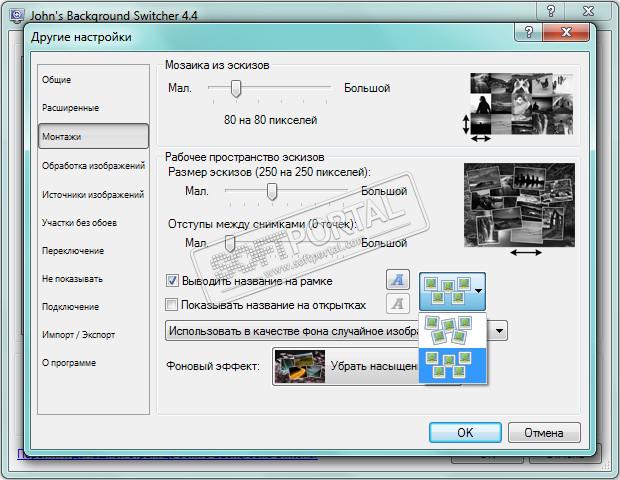Show the О программе section
Viewport: 620px width, 480px height.
pyautogui.click(x=69, y=363)
